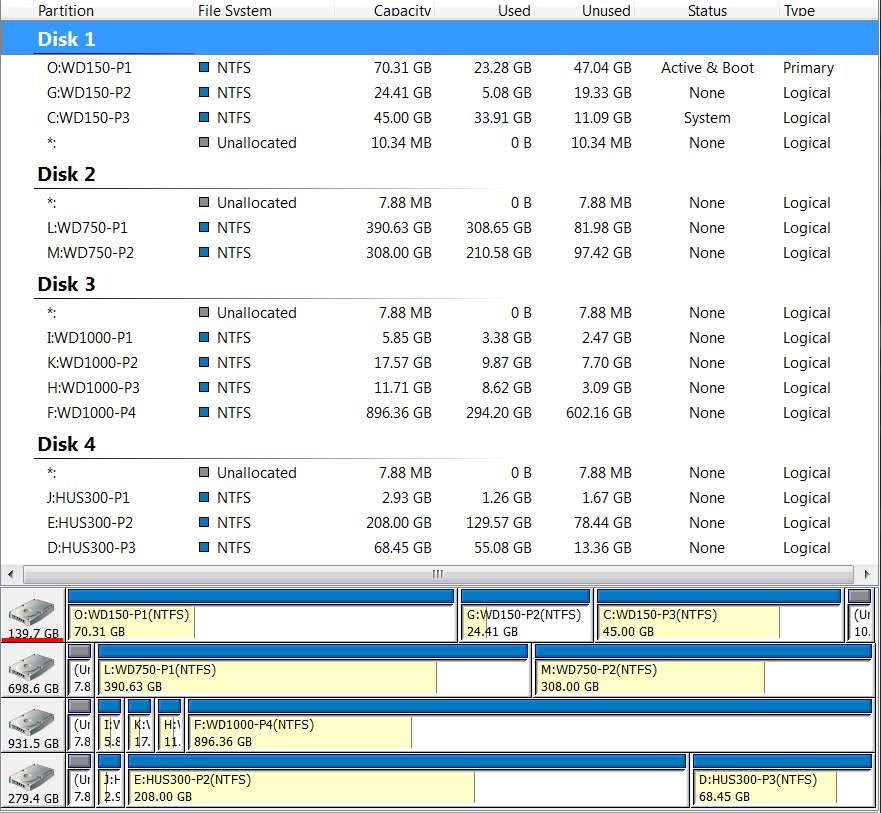Sort by the File System column header
The width and height of the screenshot is (881, 813).
pyautogui.click(x=264, y=10)
